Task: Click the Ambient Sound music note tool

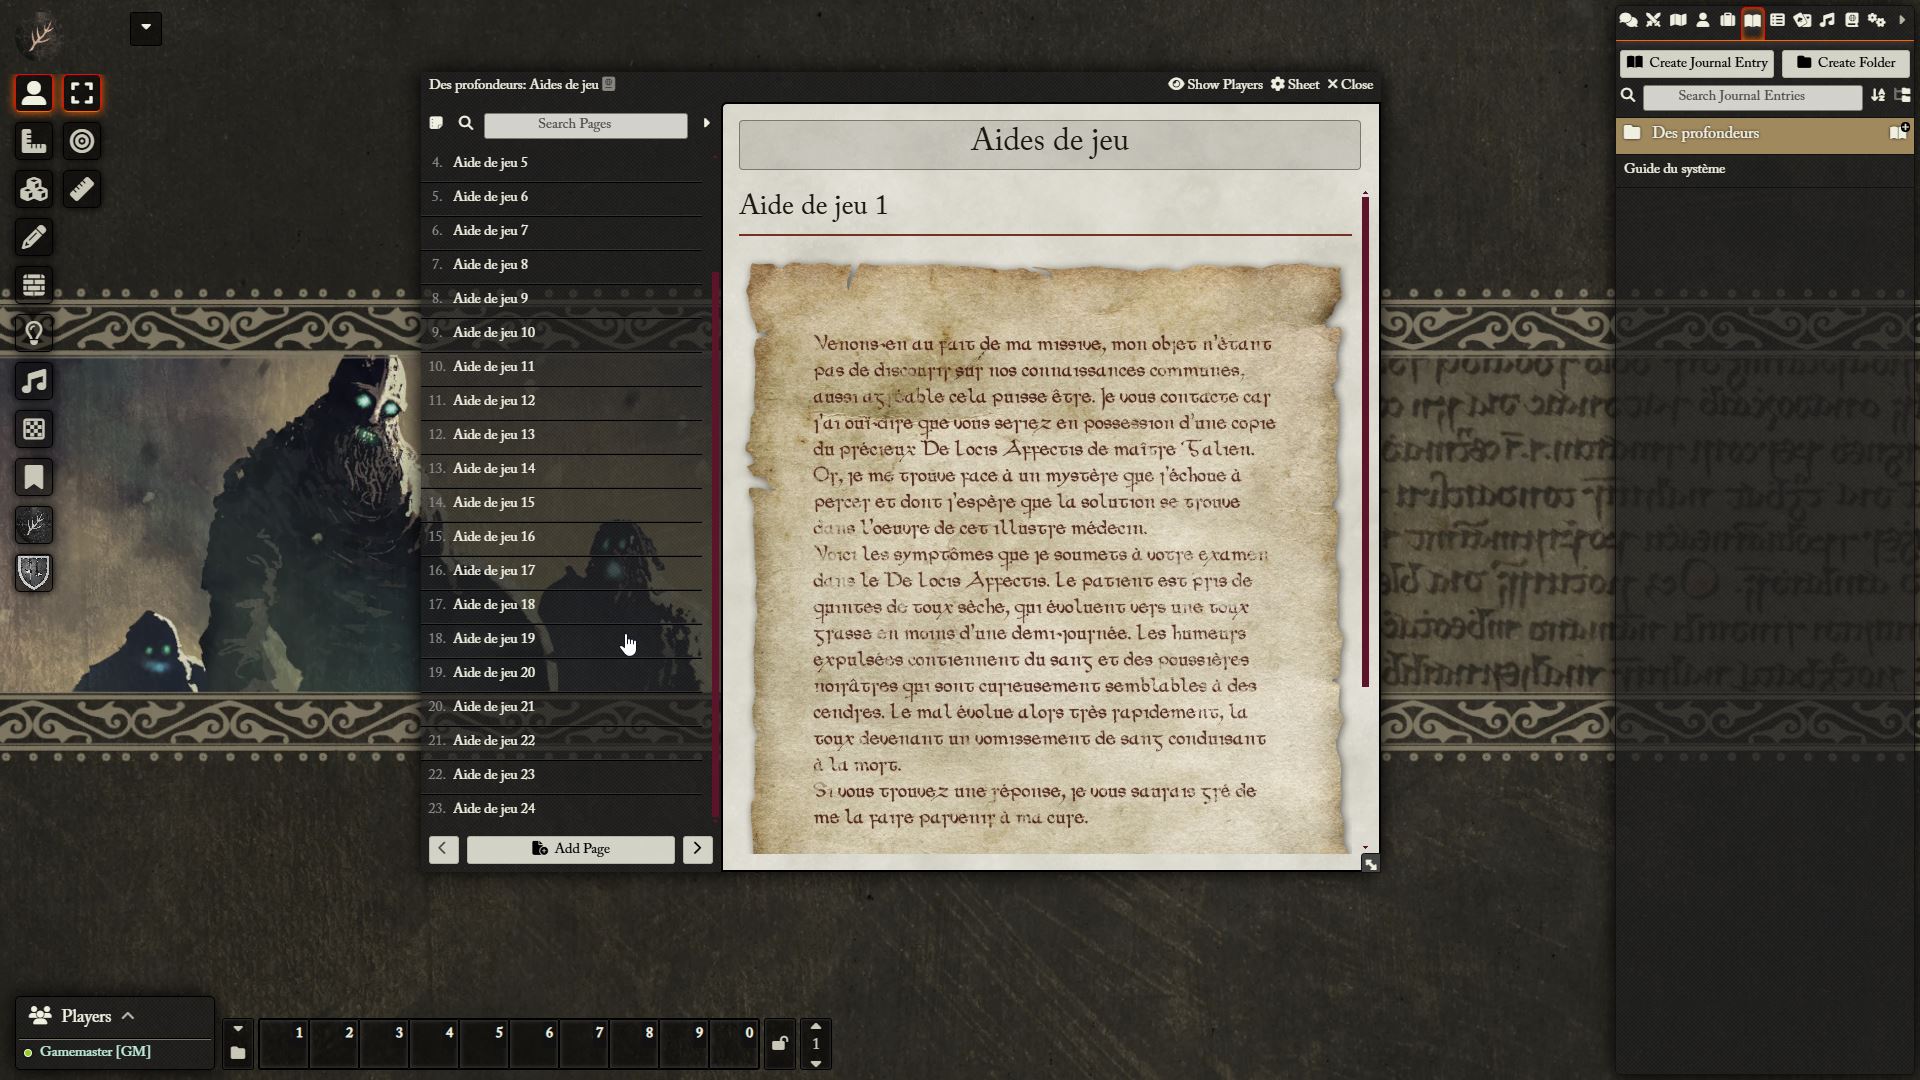Action: pyautogui.click(x=34, y=381)
